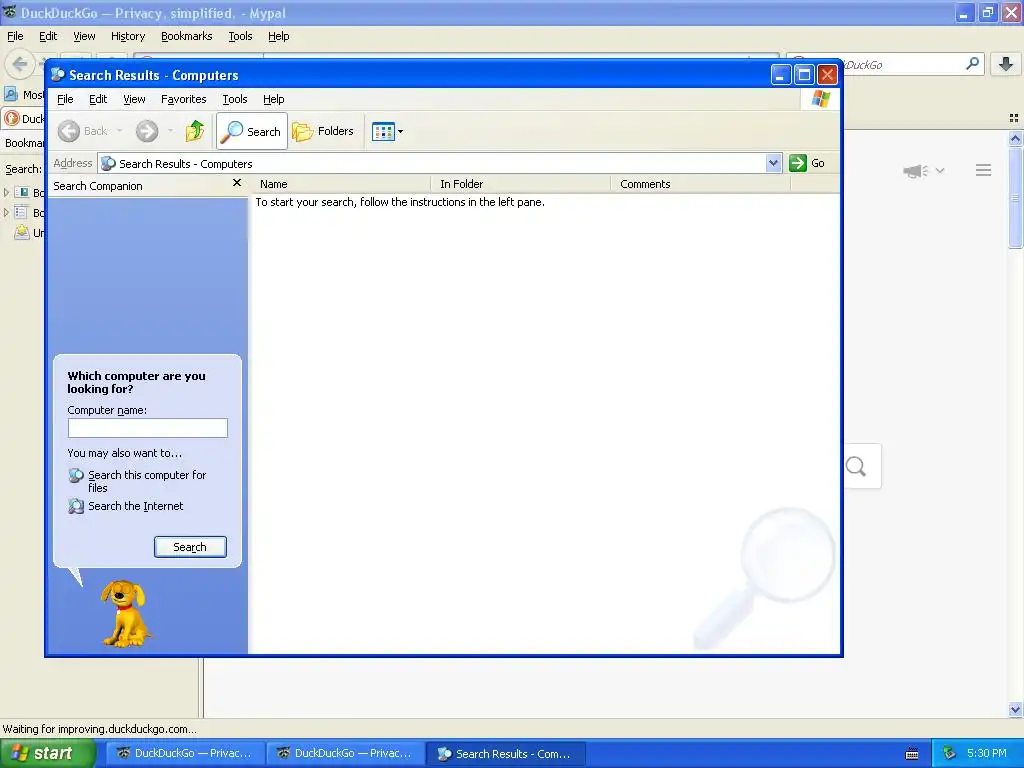Switch to second DuckDuckGo taskbar button
The width and height of the screenshot is (1024, 768).
(x=345, y=754)
